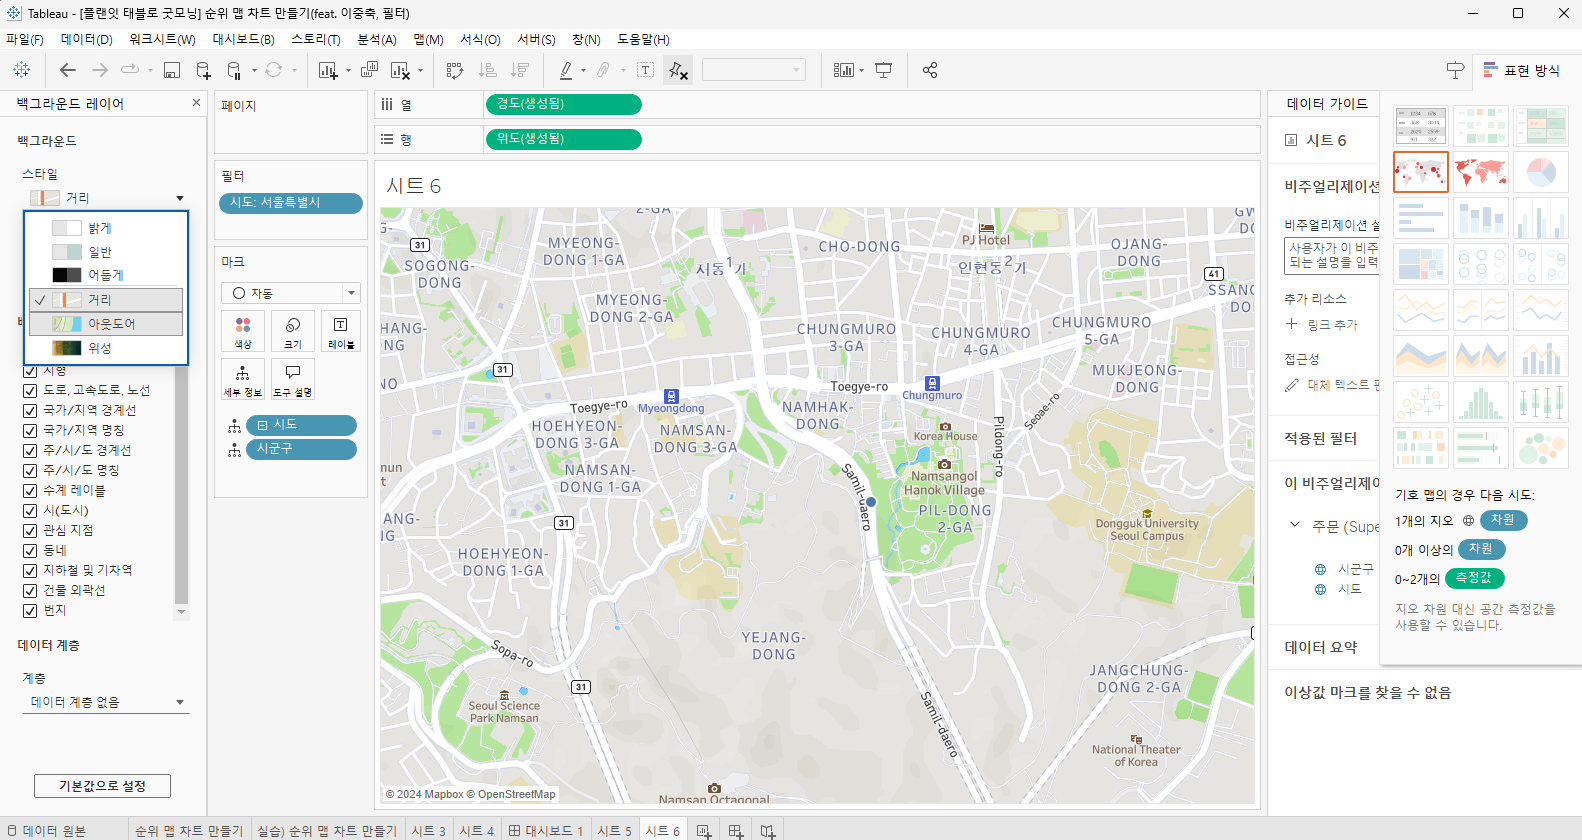Click the pencil icon for alt text

[x=1292, y=385]
